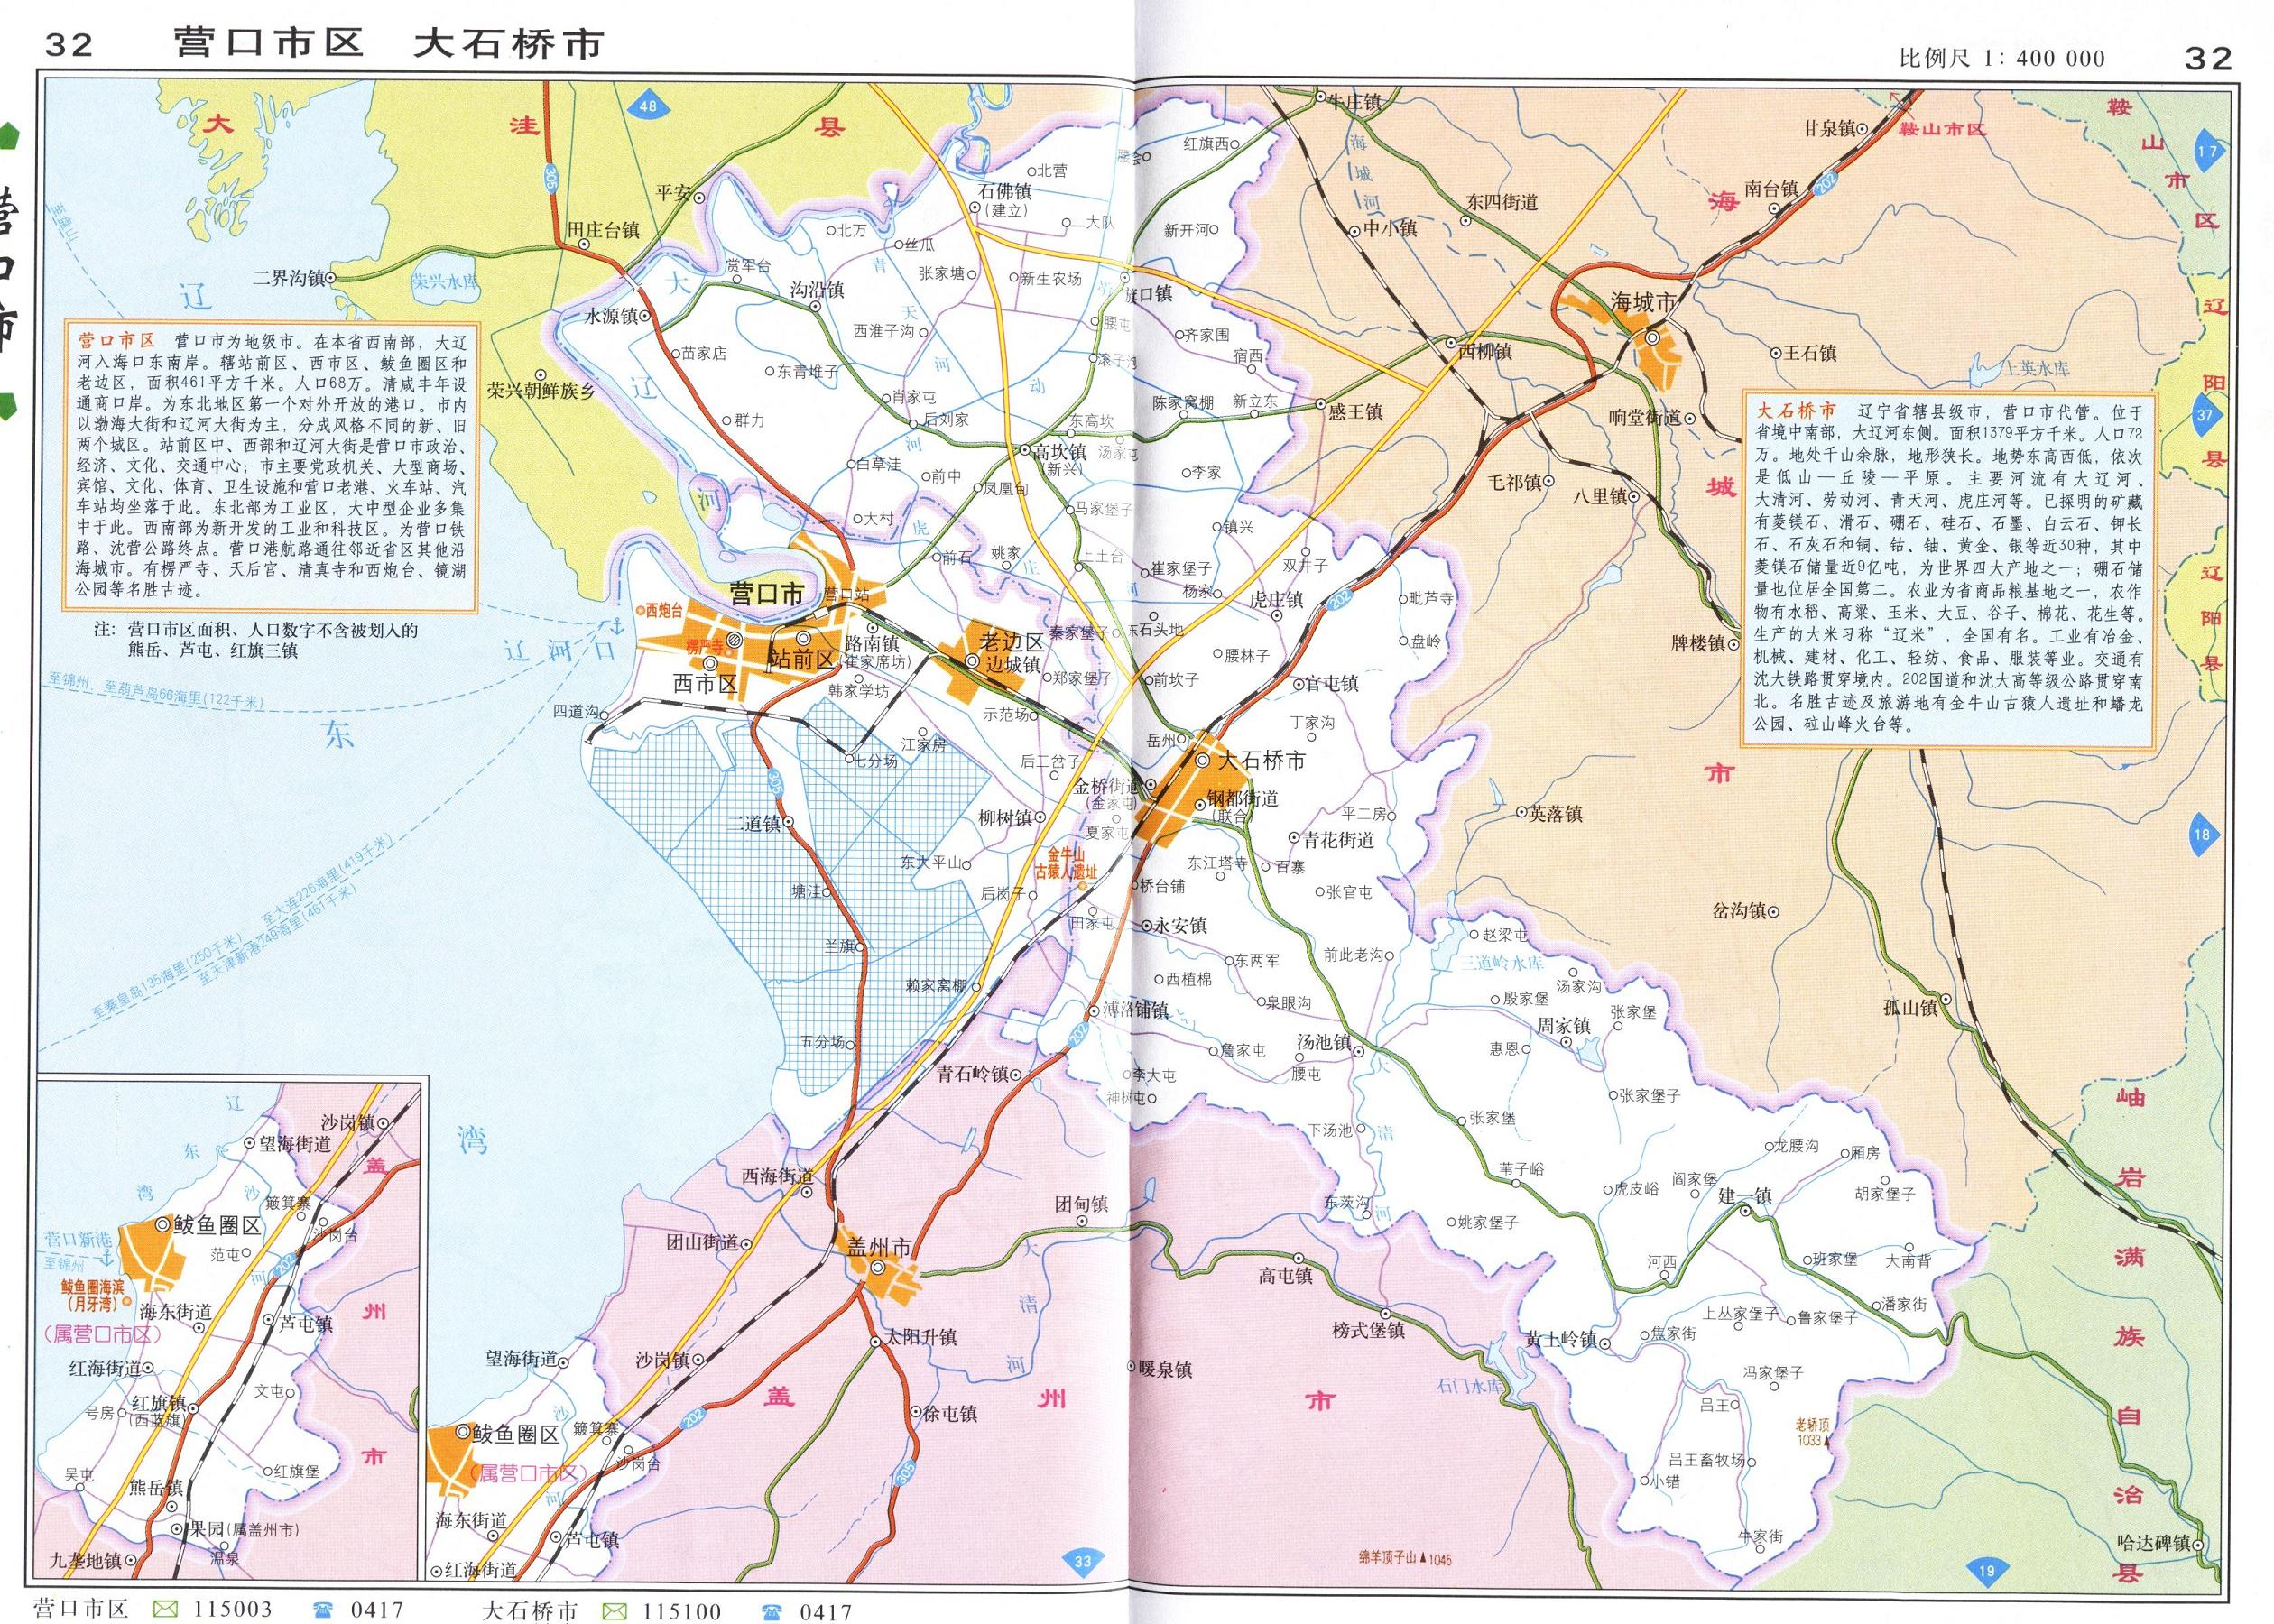This screenshot has width=2274, height=1624.
Task: Click the 比例尺 1:400 000 scale text
Action: click(2002, 58)
